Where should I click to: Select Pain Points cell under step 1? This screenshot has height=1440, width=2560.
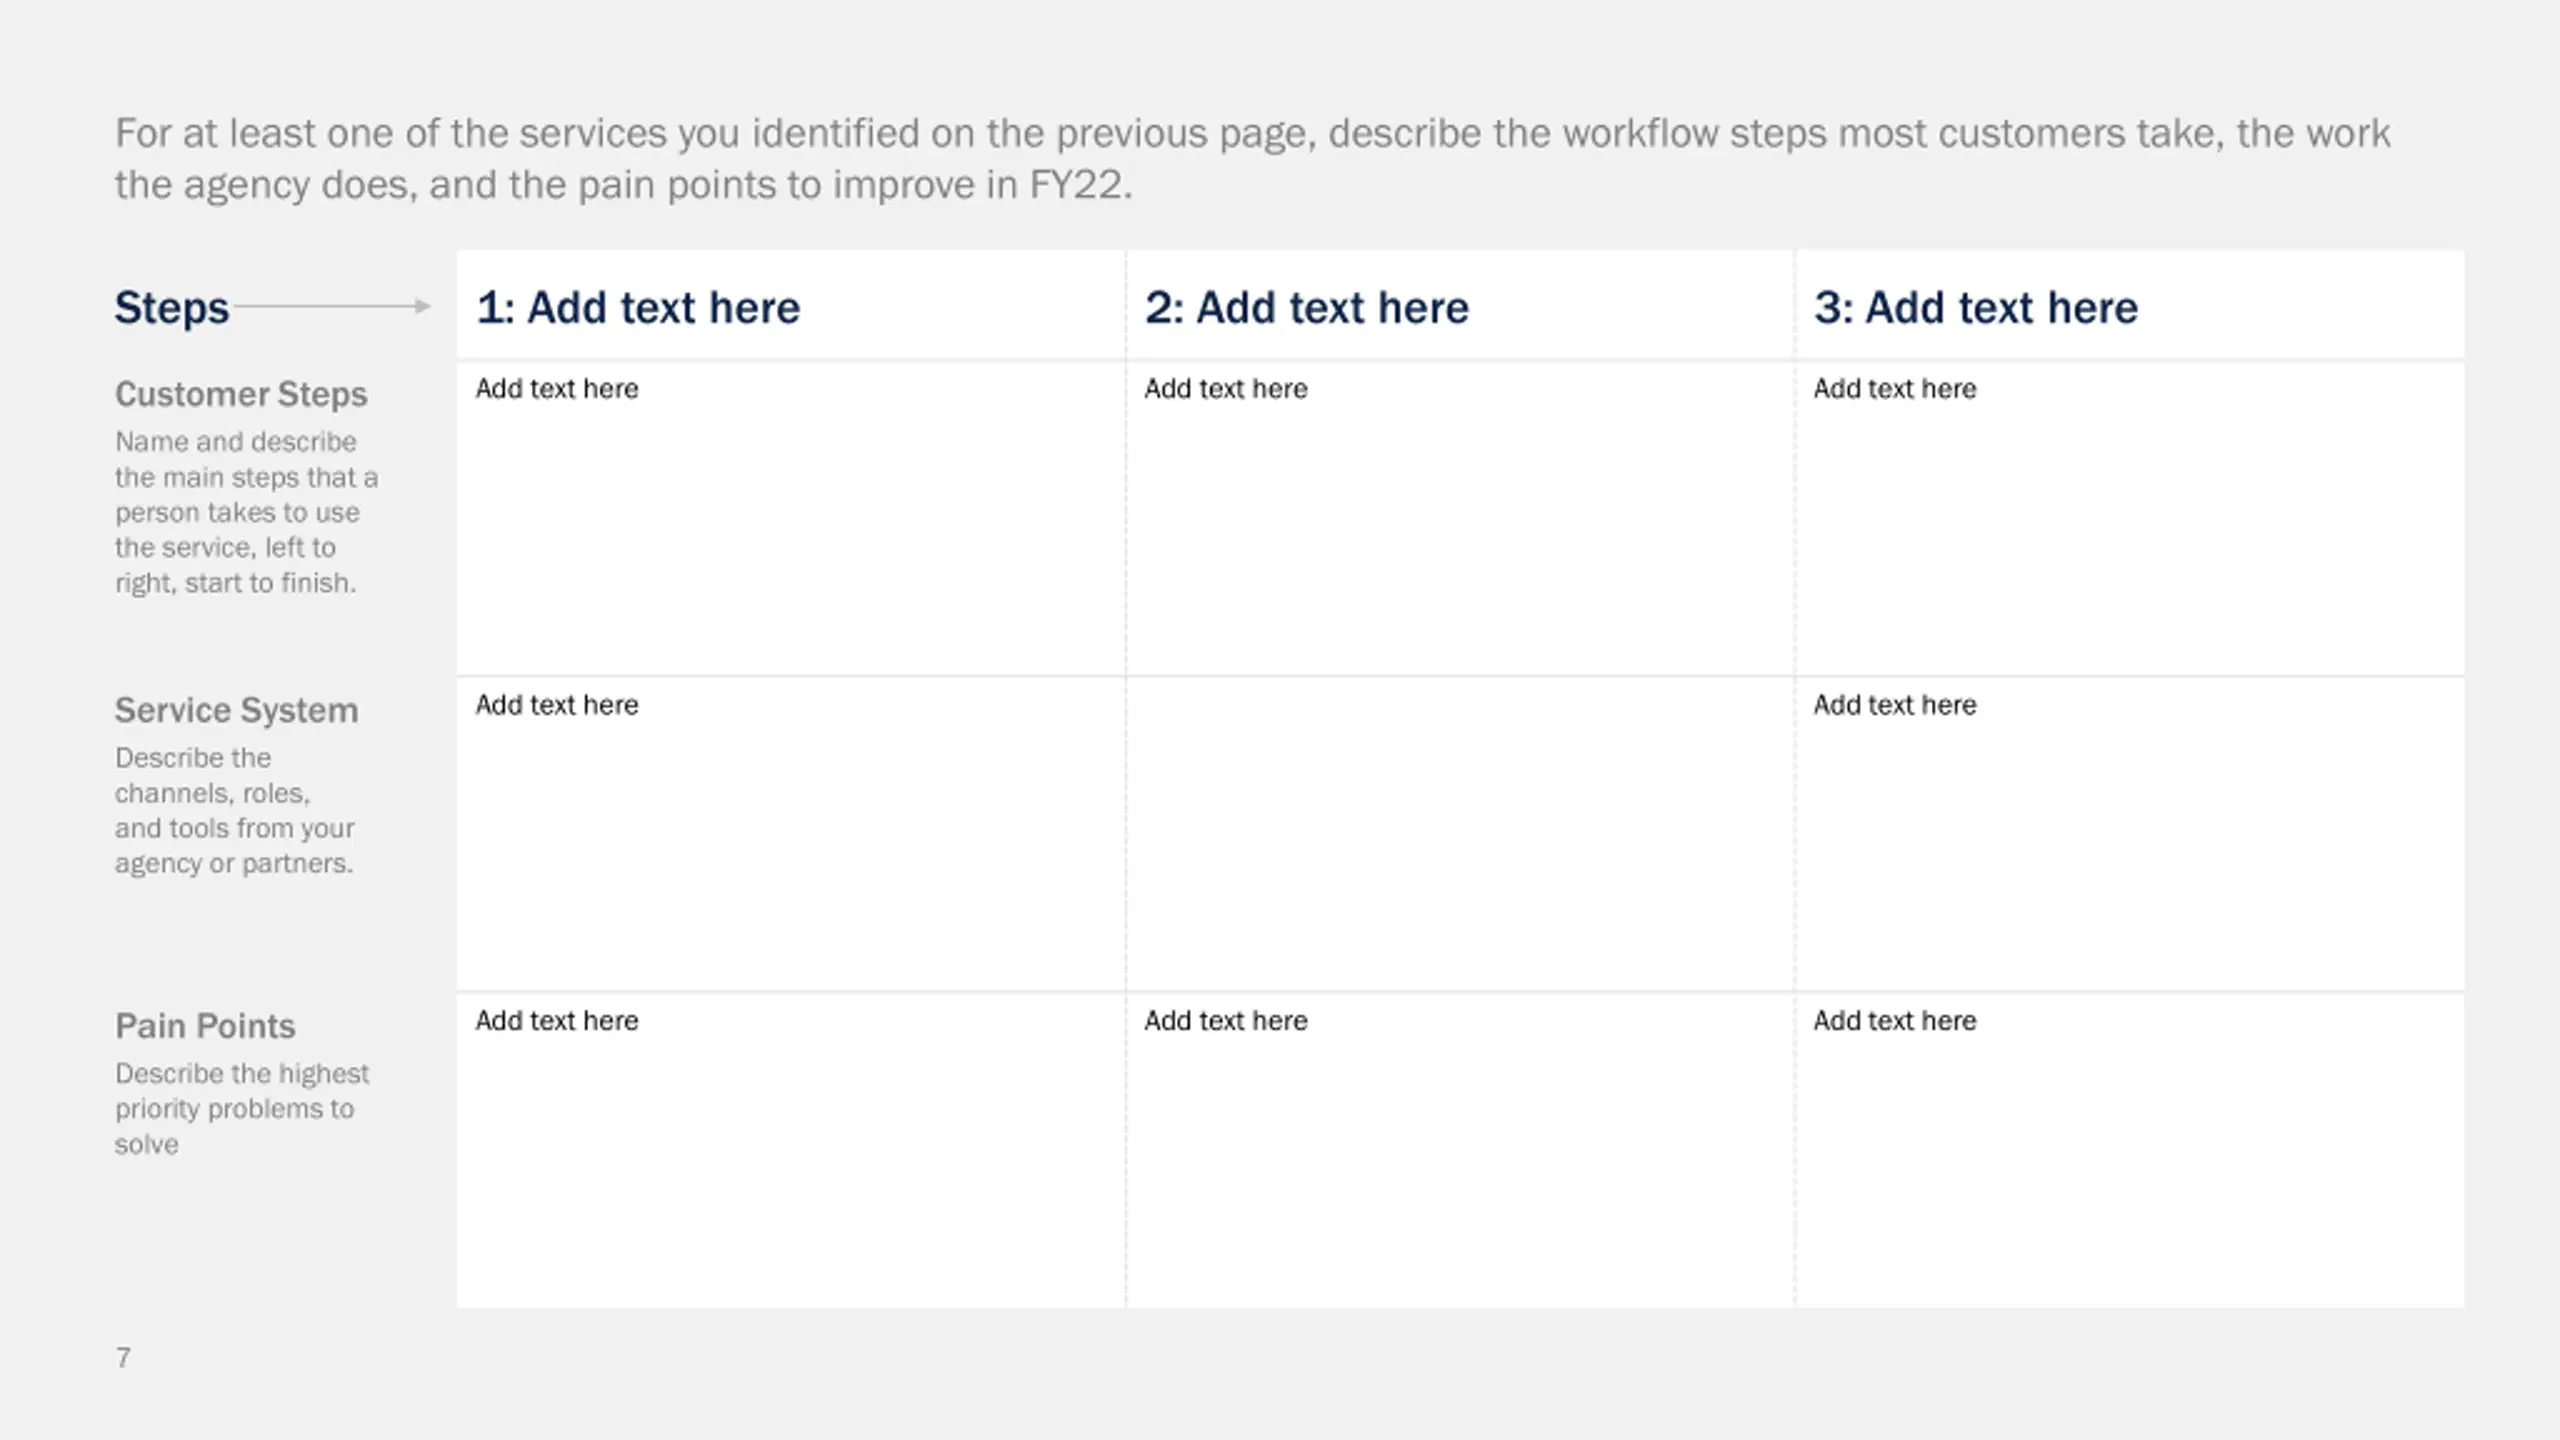pyautogui.click(x=791, y=1151)
